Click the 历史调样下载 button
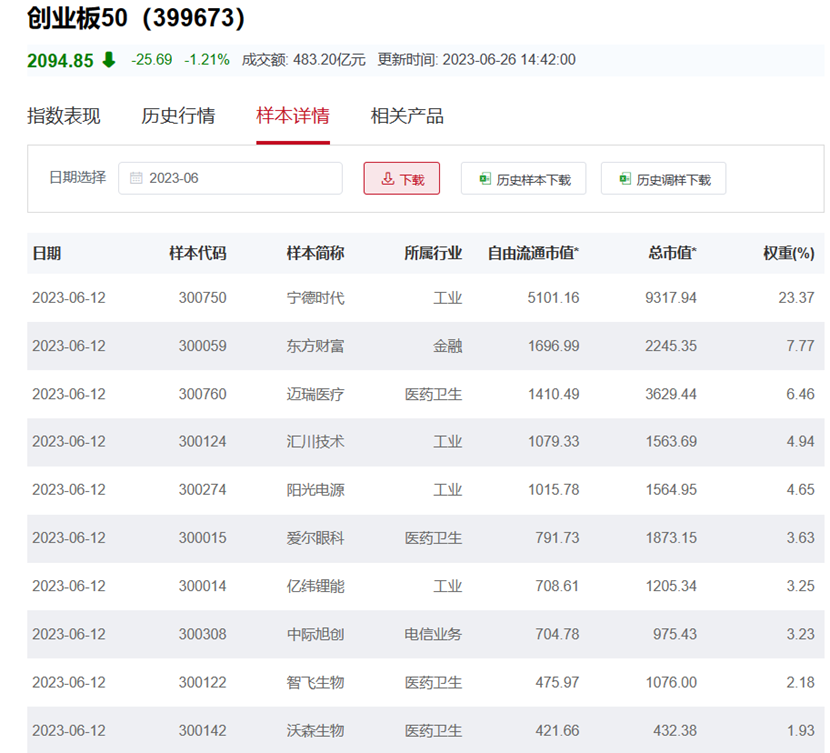 tap(663, 179)
